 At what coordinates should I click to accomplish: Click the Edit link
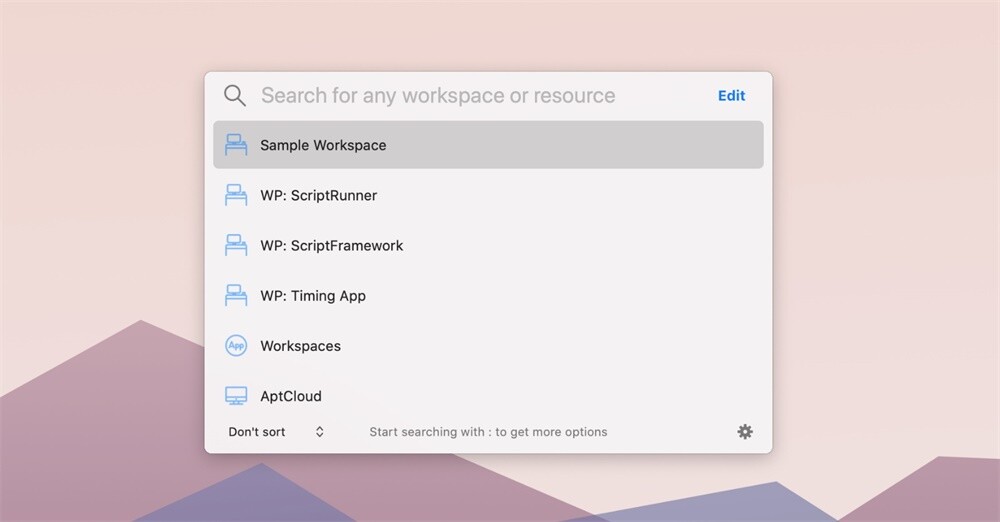pos(732,96)
